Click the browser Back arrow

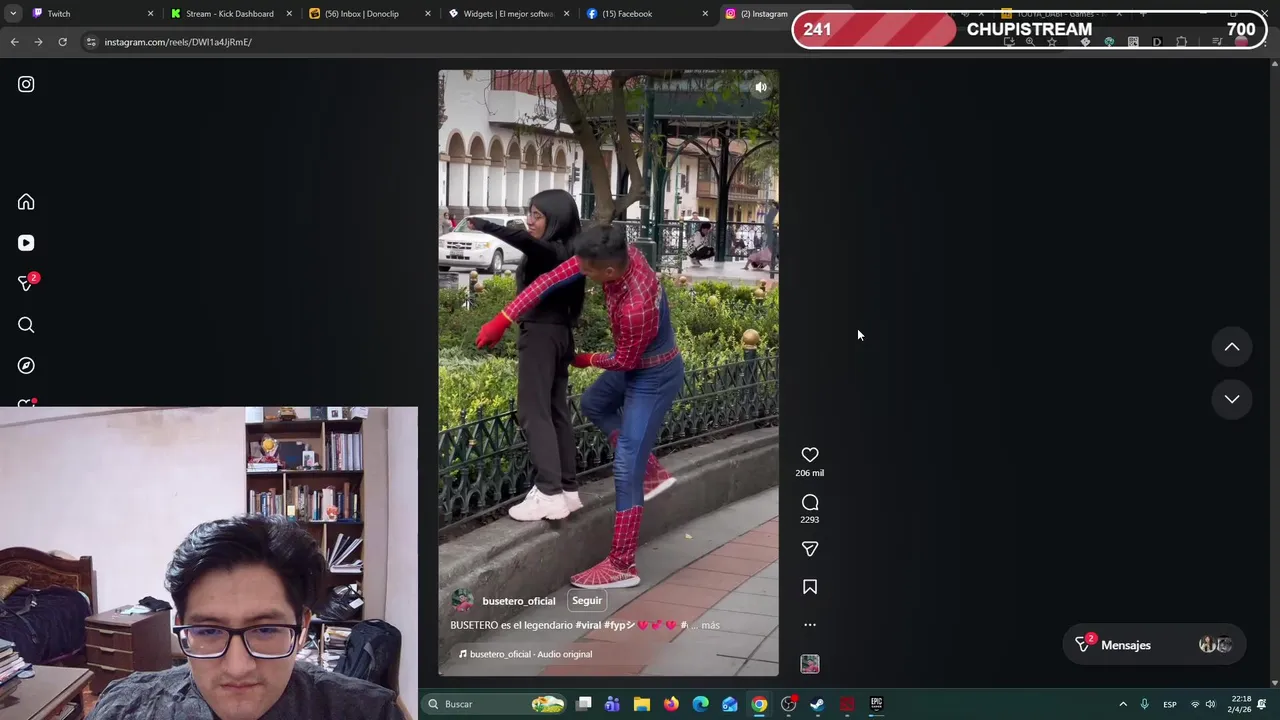click(14, 42)
